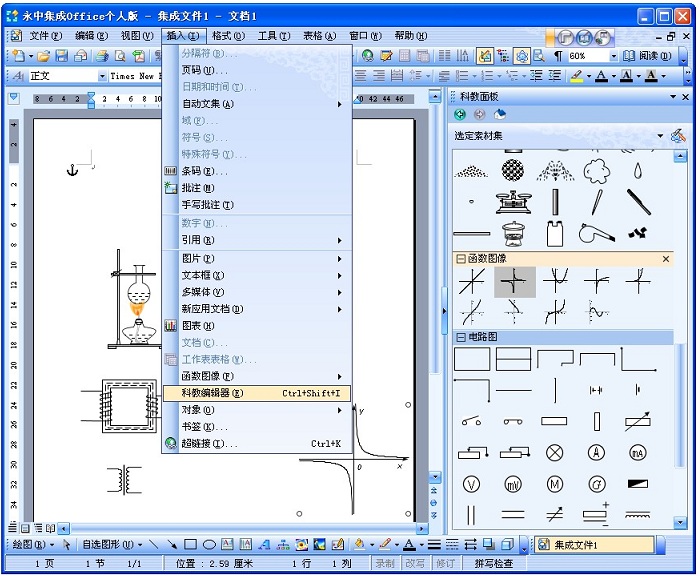Expand the 图片 submenu
The image size is (700, 576).
(258, 259)
